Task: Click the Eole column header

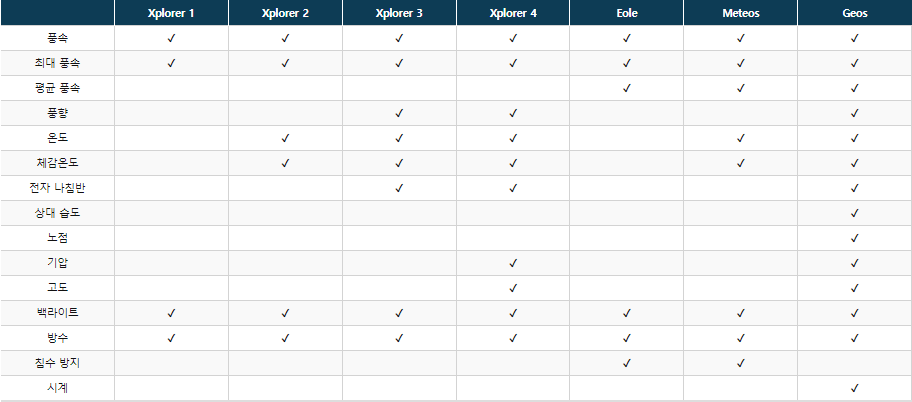Action: tap(626, 14)
